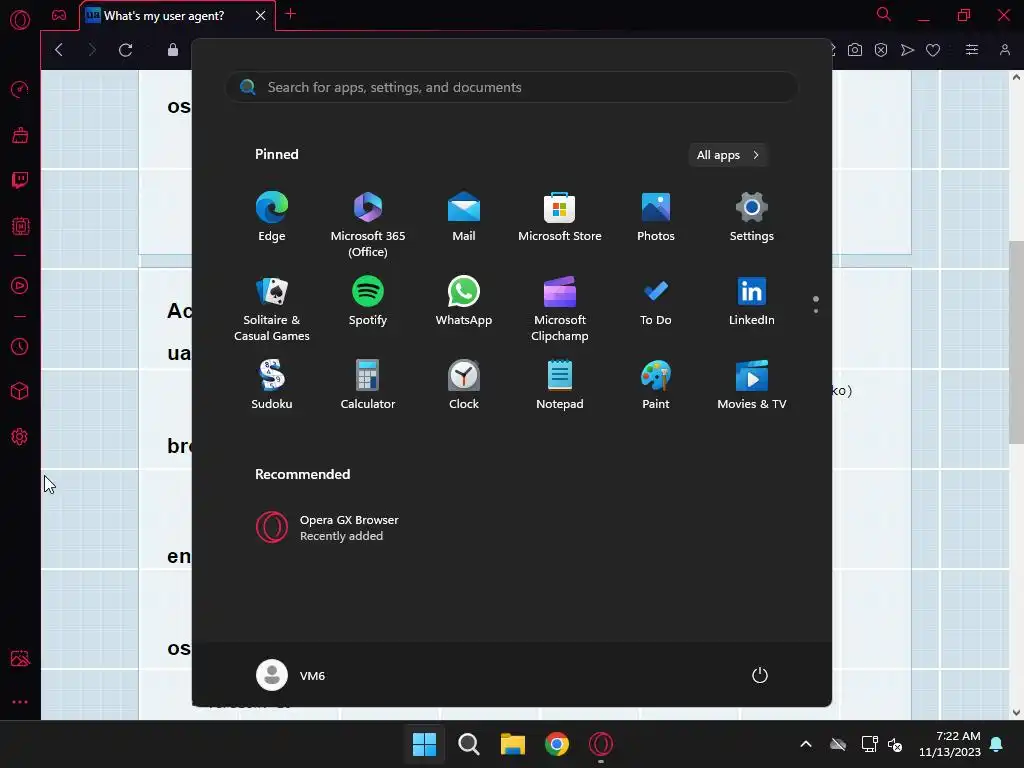Screen dimensions: 1024x768
Task: Close the "What's my user agent?" tab
Action: tap(261, 16)
